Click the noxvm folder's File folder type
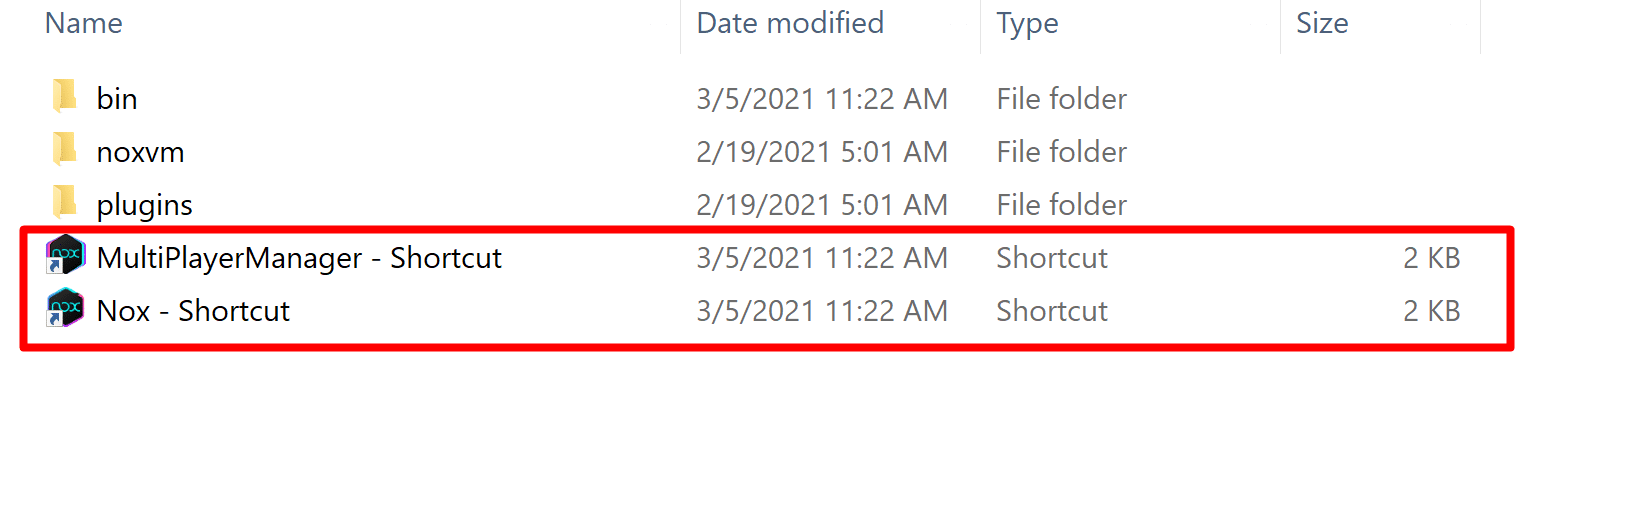Viewport: 1631px width, 515px height. [1061, 152]
